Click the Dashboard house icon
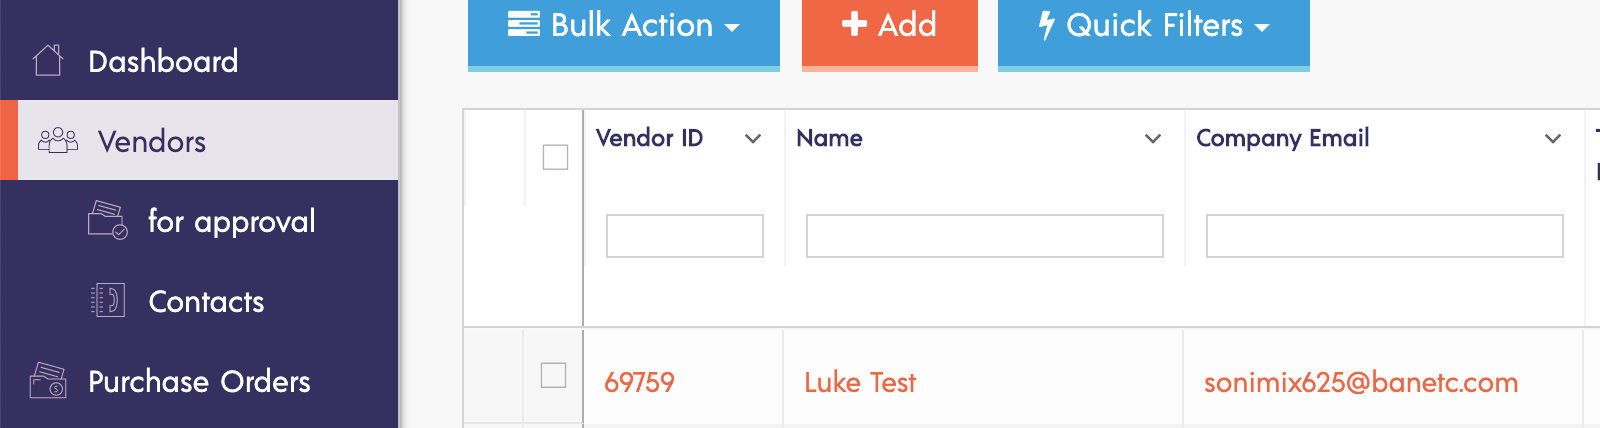The width and height of the screenshot is (1600, 428). coord(48,60)
